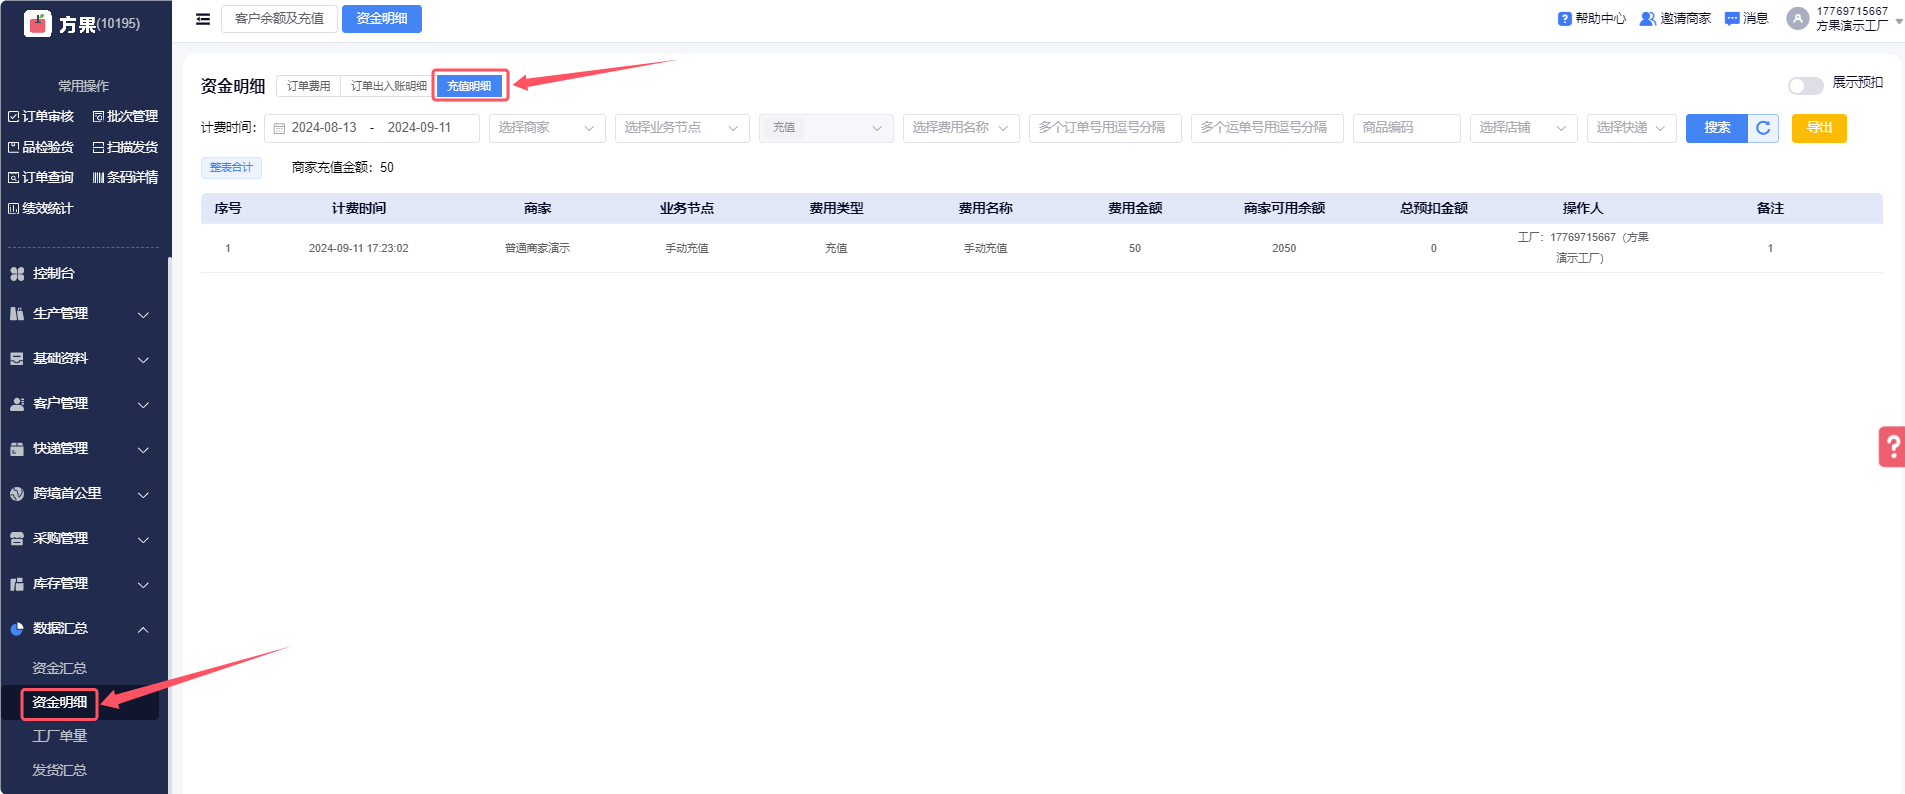Click the 导出 export button
This screenshot has width=1905, height=794.
(1819, 128)
